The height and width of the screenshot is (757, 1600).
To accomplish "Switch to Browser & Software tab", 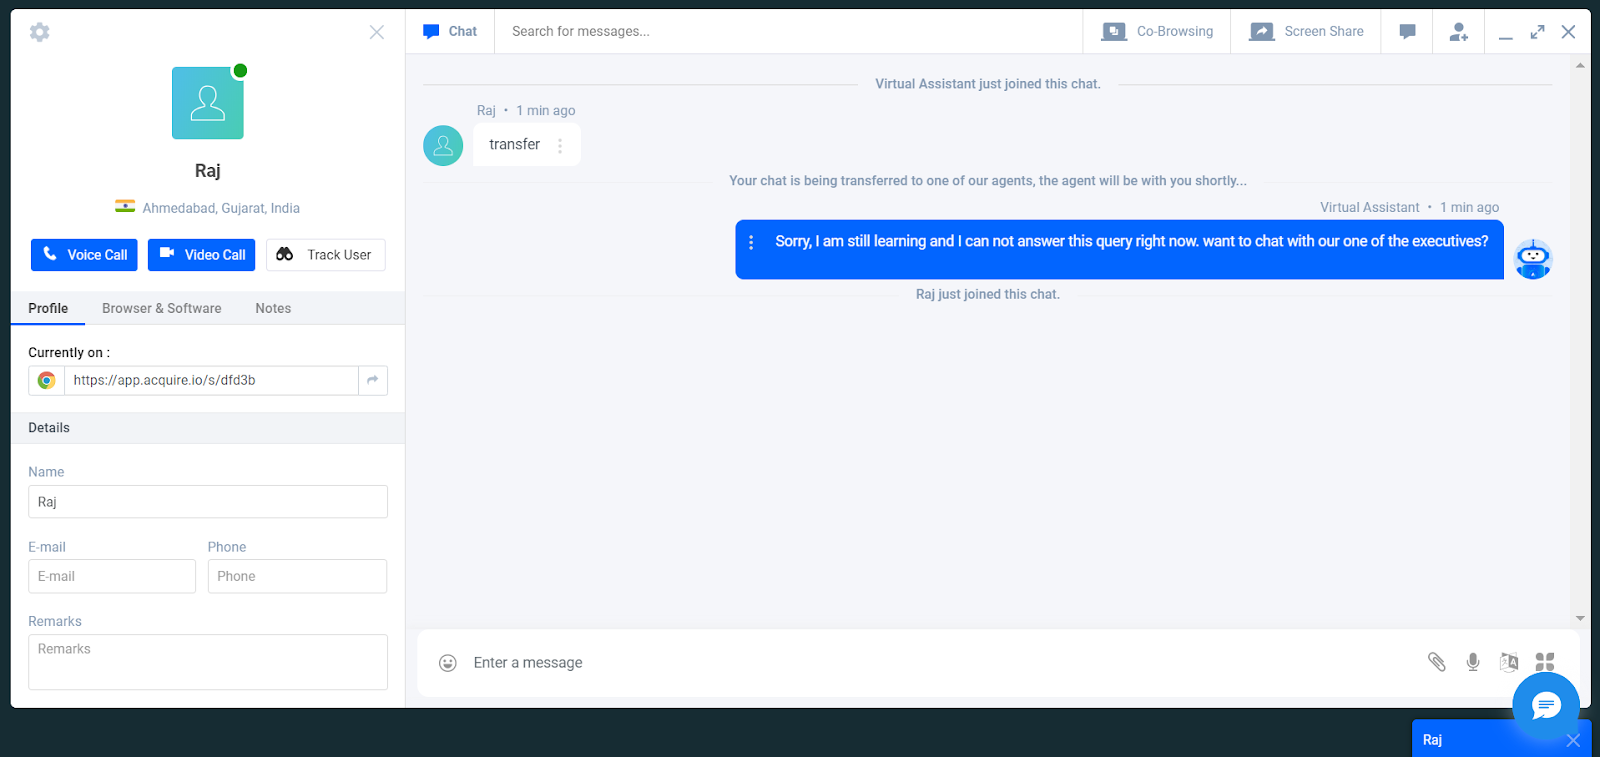I will pyautogui.click(x=162, y=308).
